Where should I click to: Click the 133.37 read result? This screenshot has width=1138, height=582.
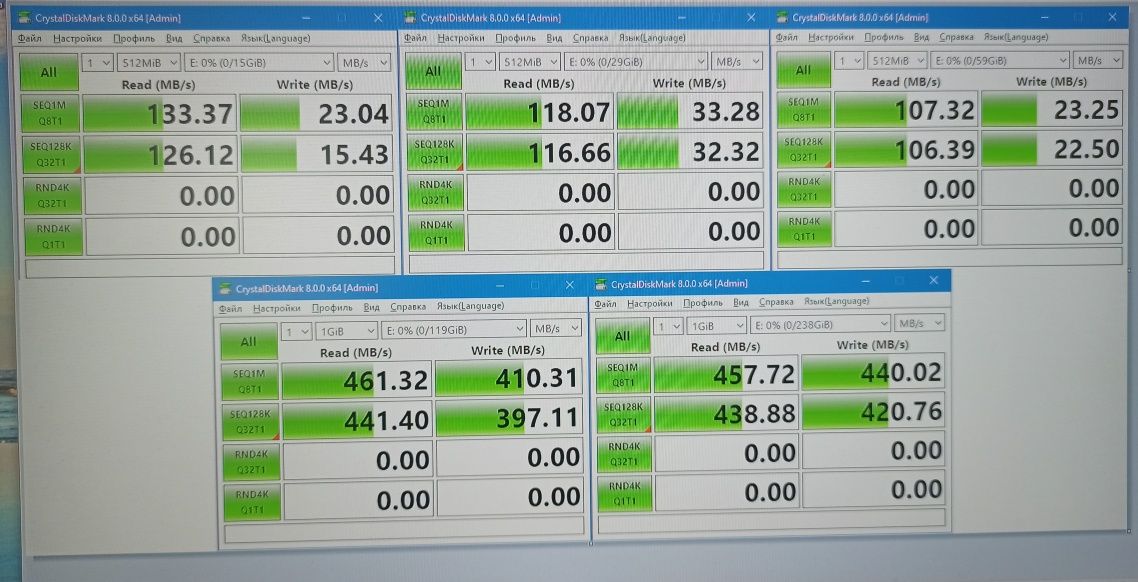pos(160,113)
